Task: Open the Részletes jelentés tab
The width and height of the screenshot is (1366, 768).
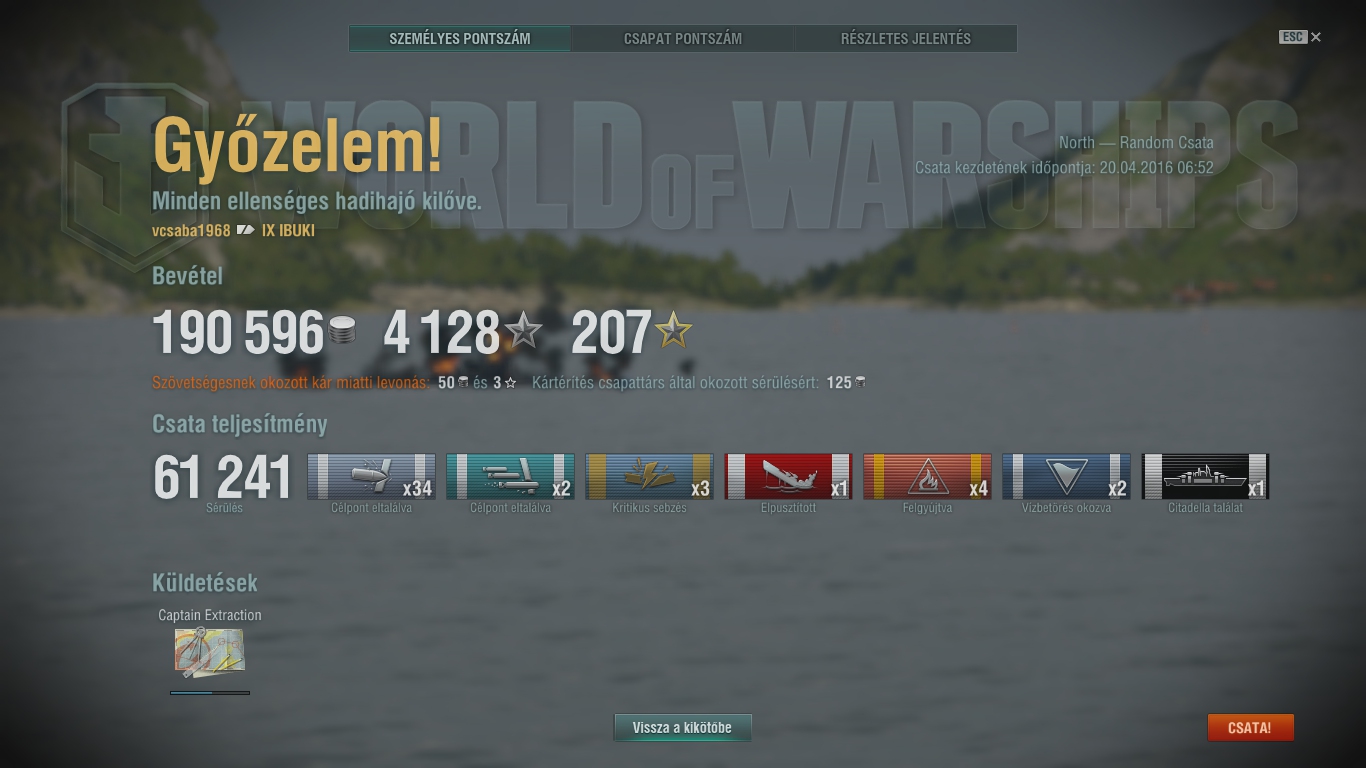Action: 906,39
